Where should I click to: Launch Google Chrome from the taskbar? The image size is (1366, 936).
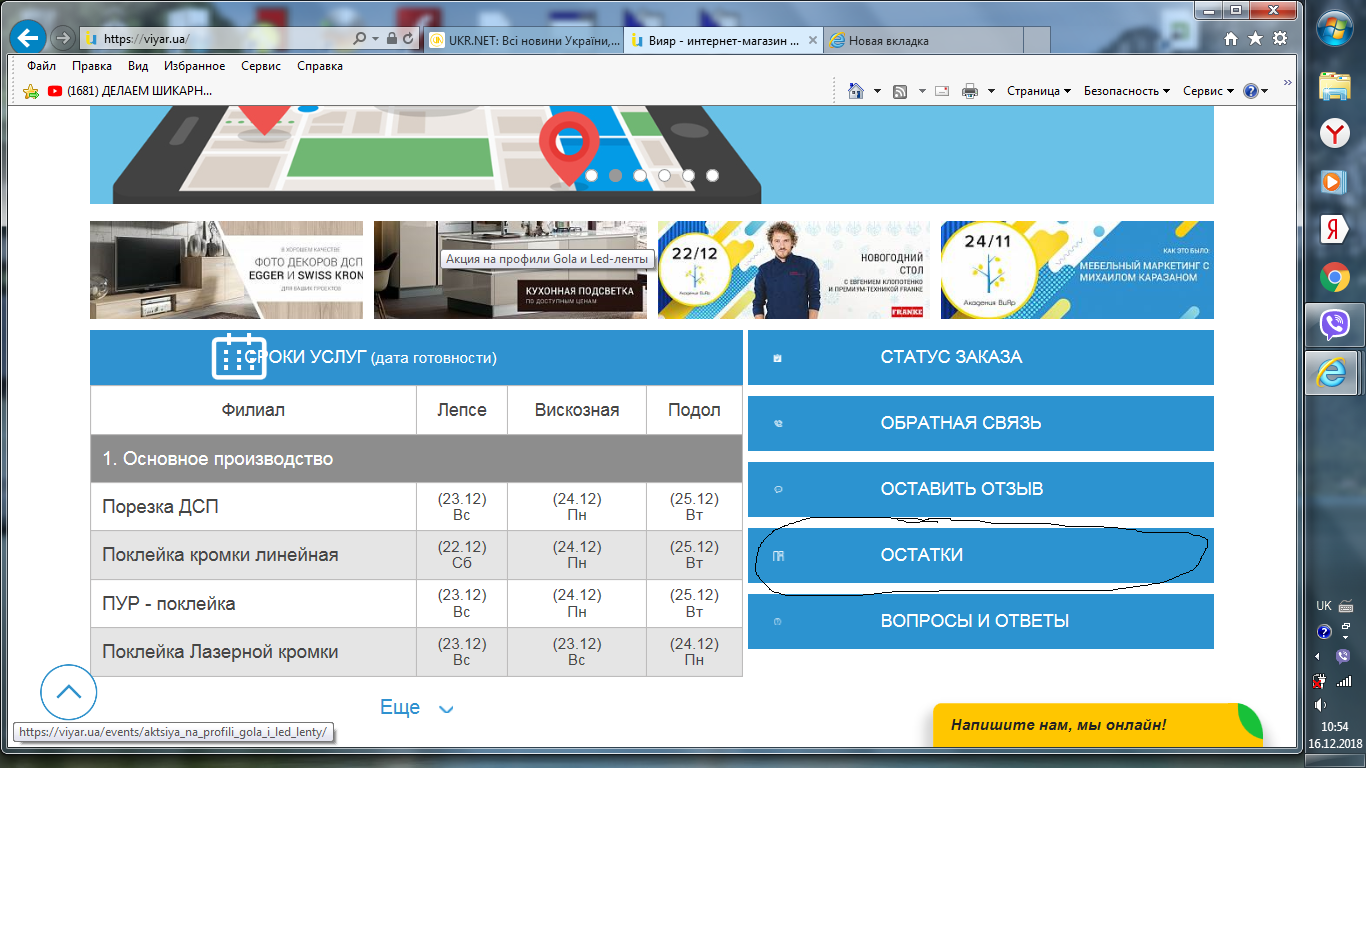click(1335, 277)
